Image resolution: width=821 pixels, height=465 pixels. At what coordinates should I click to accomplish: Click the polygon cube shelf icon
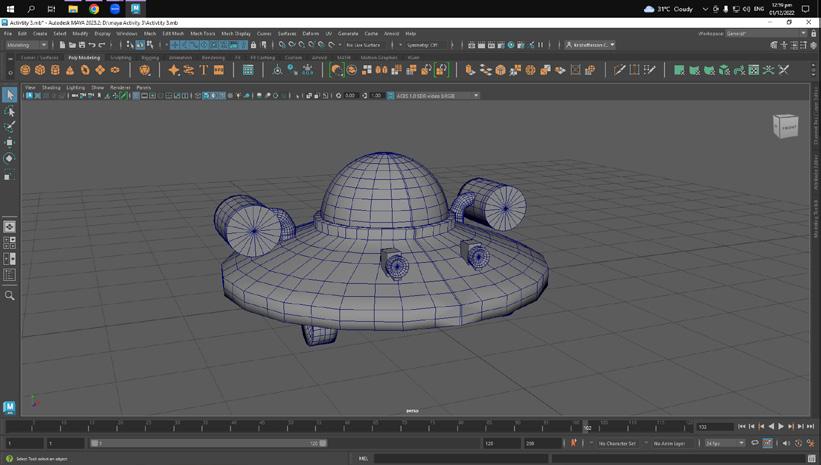pyautogui.click(x=40, y=70)
